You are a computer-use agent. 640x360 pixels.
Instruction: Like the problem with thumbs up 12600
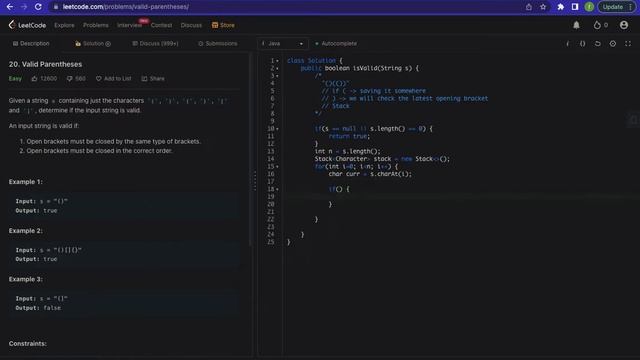click(44, 78)
